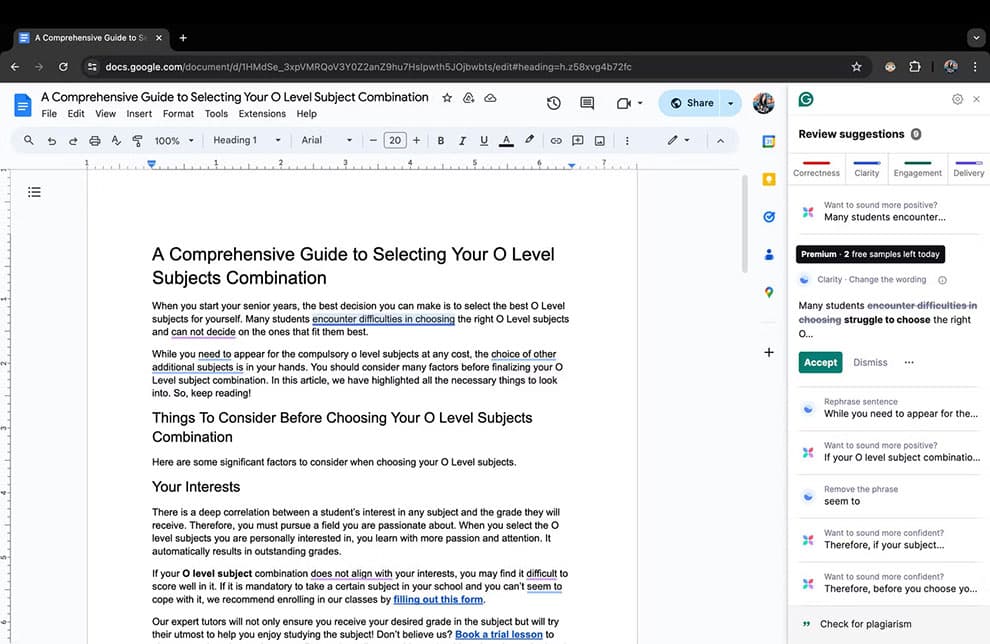Collapse the menus with the chevron
Screen dimensions: 990x644
click(x=720, y=141)
